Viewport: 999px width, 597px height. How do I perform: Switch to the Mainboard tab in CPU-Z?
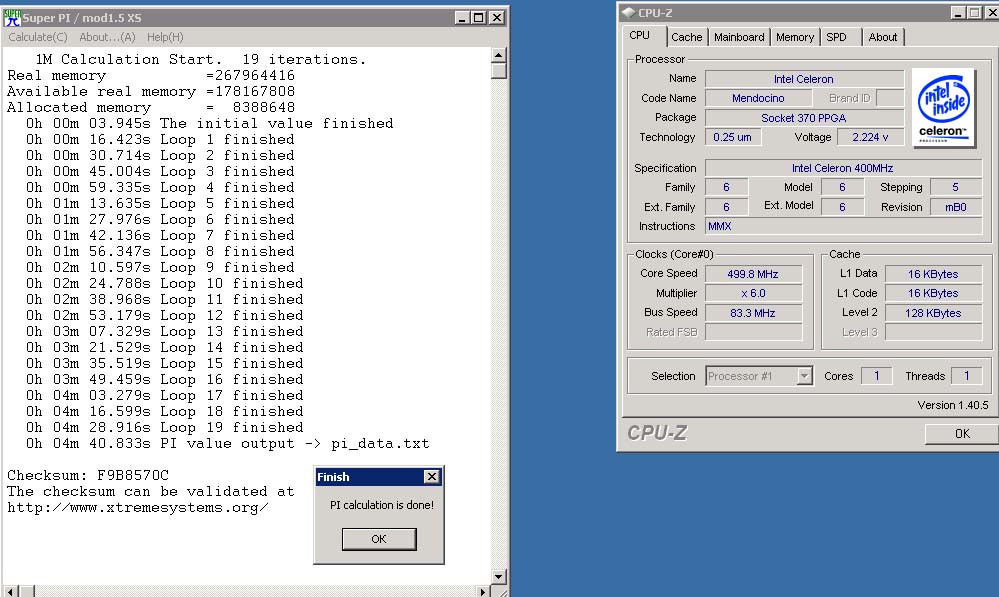(x=738, y=37)
